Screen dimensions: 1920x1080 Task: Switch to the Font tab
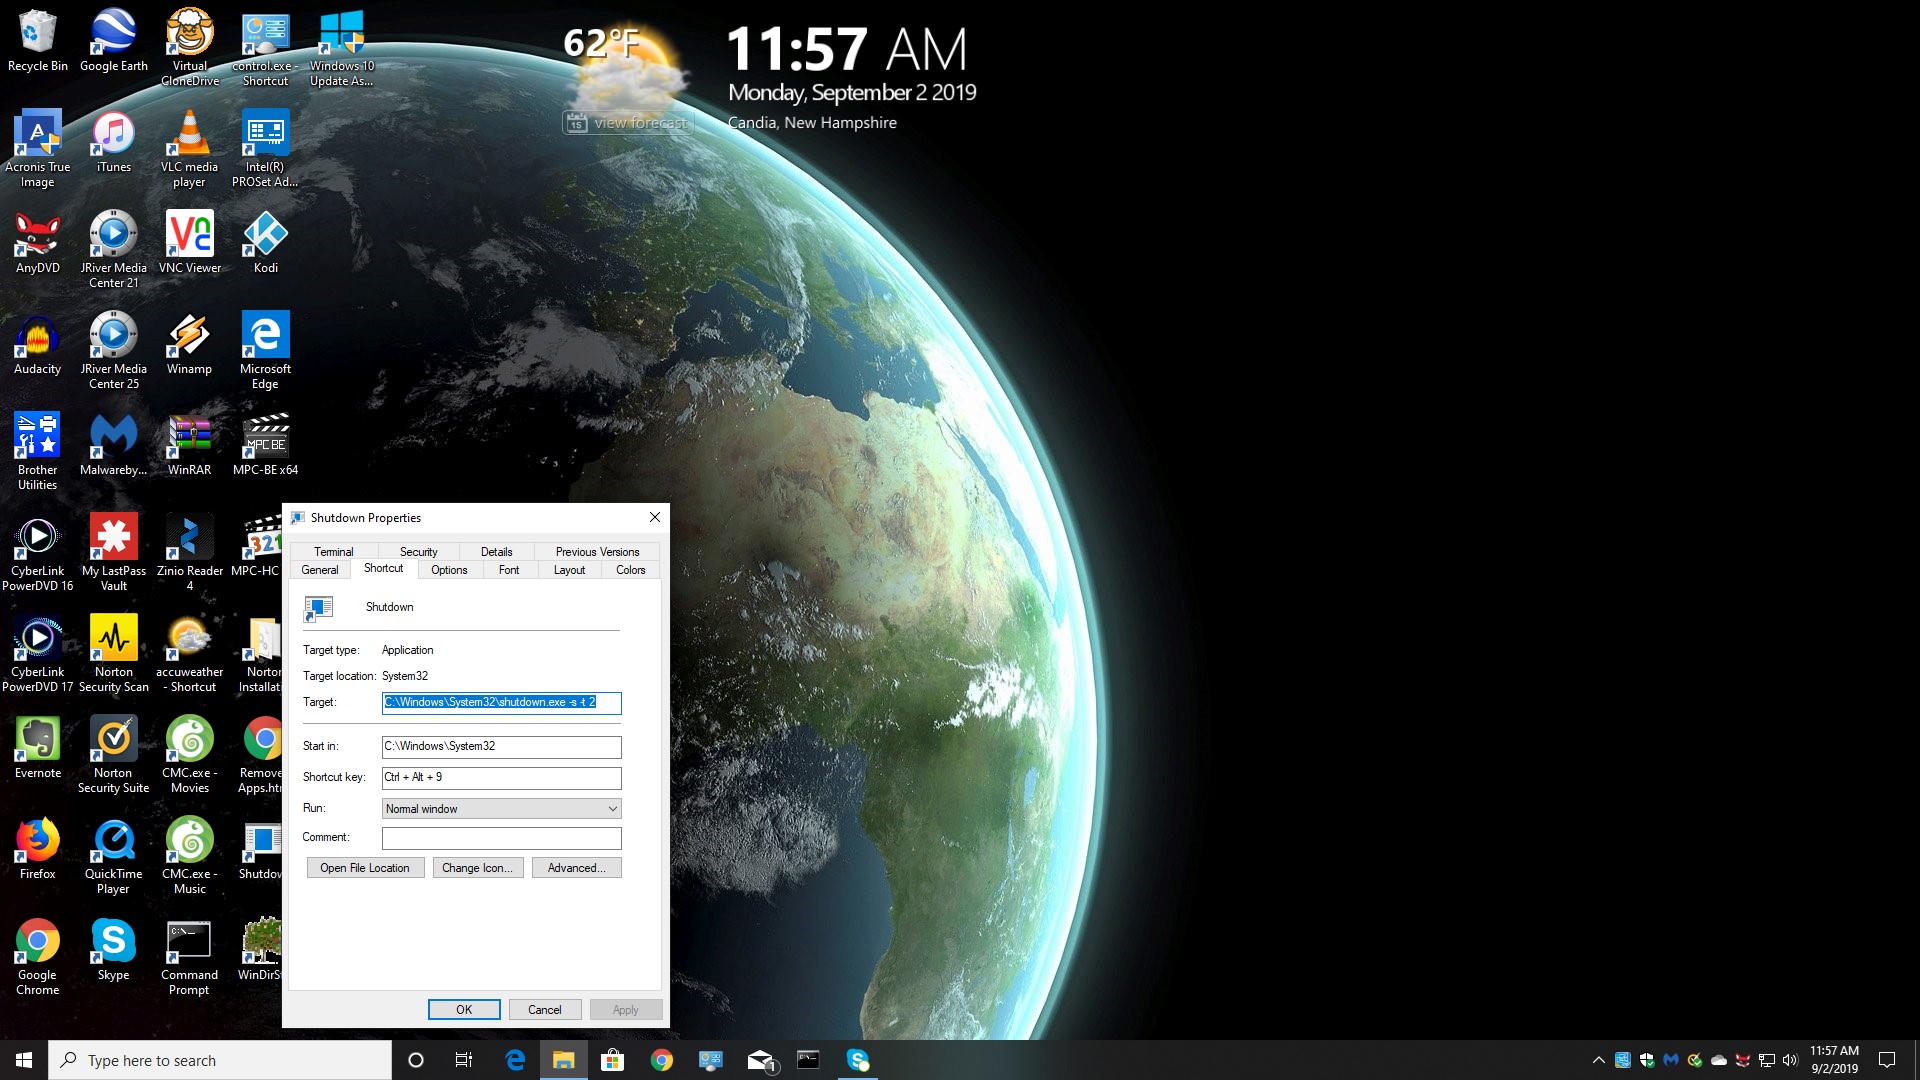click(509, 570)
